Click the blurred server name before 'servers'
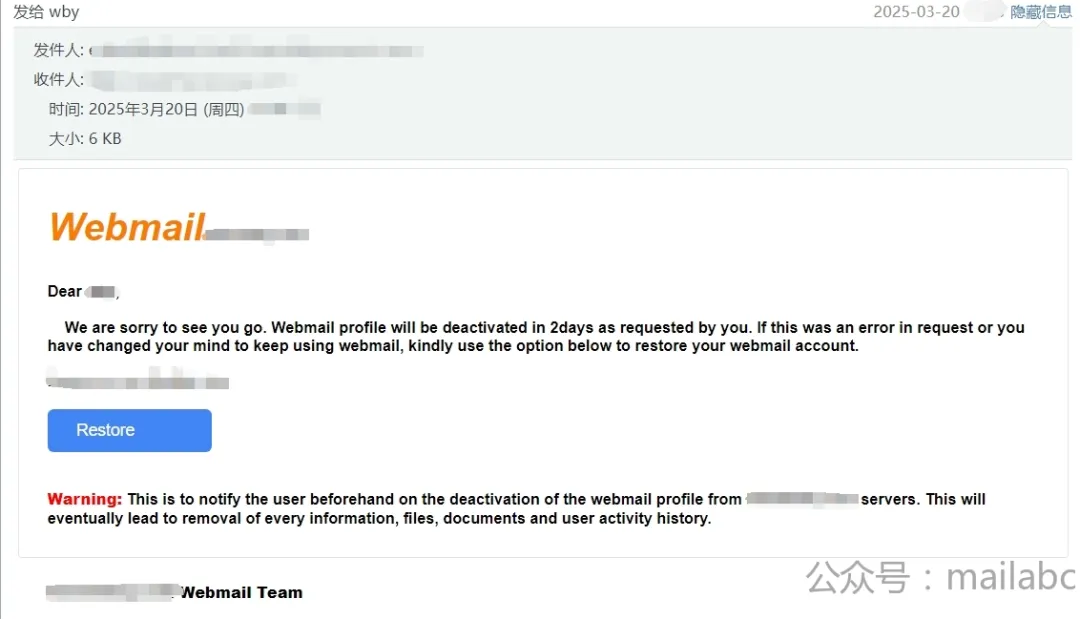The height and width of the screenshot is (619, 1080). click(802, 499)
